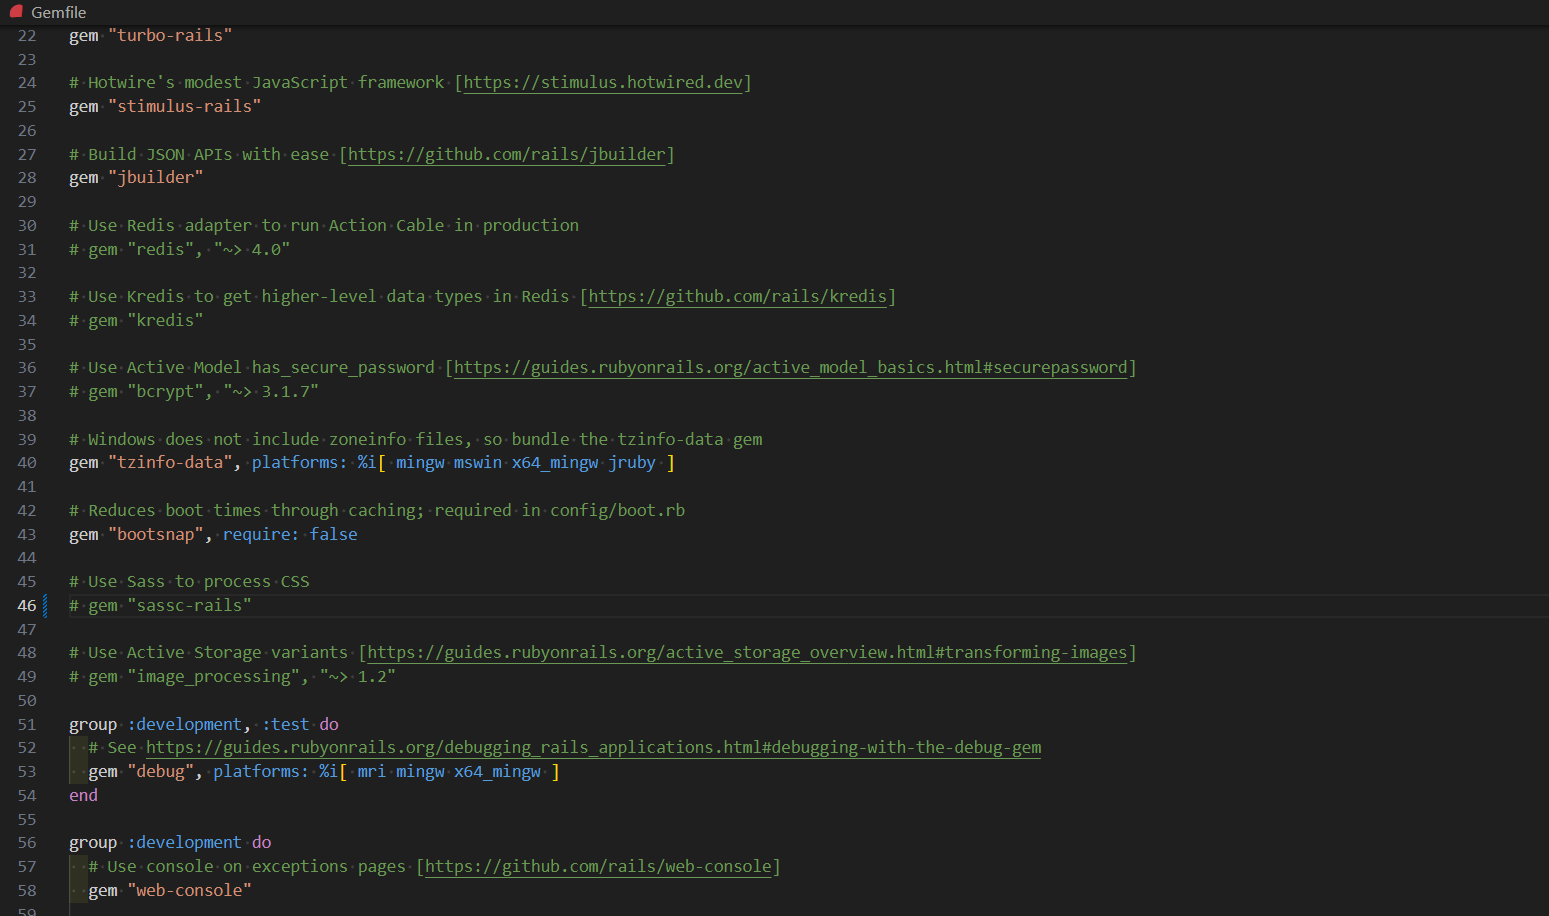Open the stimulus.hotwired.dev link

click(x=602, y=82)
